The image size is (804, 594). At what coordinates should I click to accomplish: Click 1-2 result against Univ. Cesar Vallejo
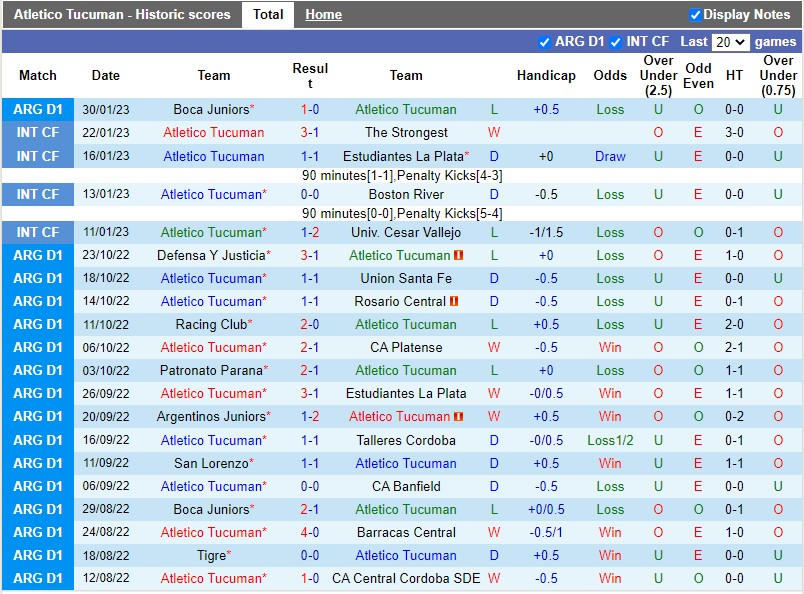pos(310,232)
